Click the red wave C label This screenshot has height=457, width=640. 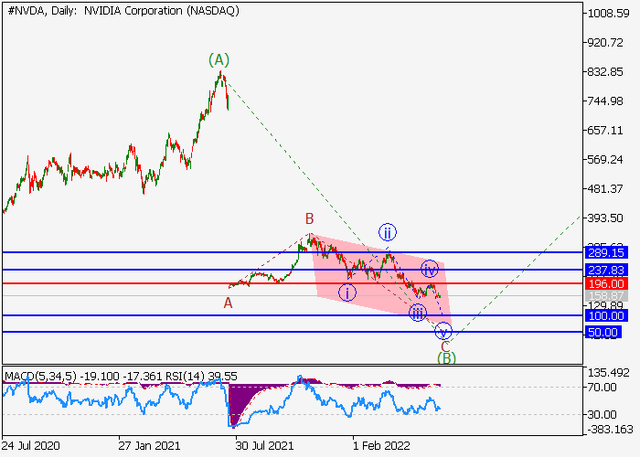pos(445,345)
